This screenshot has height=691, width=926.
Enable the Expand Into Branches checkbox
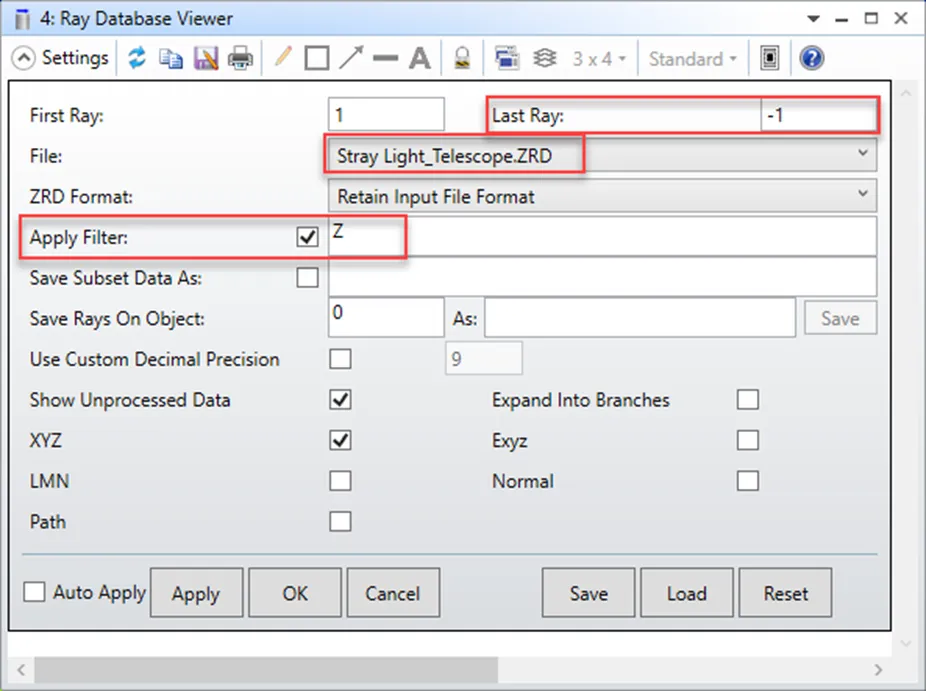[747, 400]
